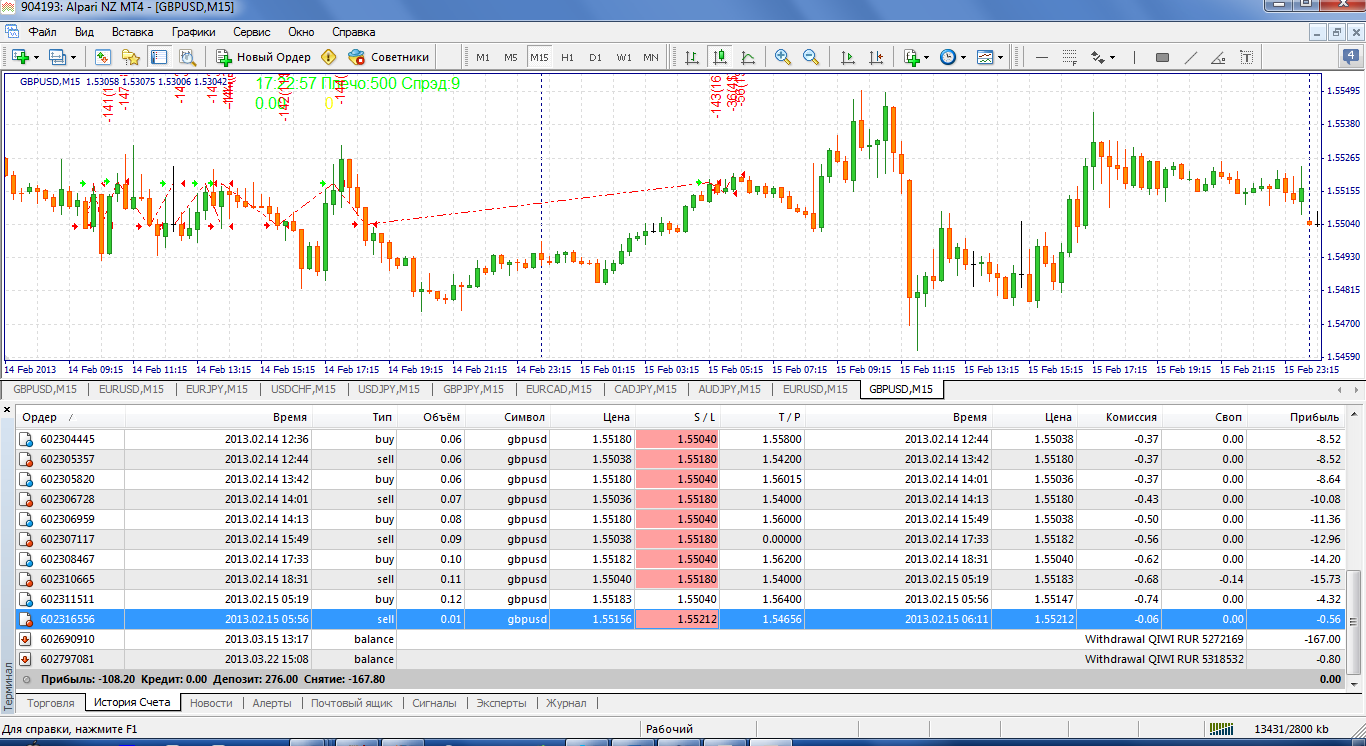1366x746 pixels.
Task: Select Trendline by Angle tool
Action: click(1218, 57)
